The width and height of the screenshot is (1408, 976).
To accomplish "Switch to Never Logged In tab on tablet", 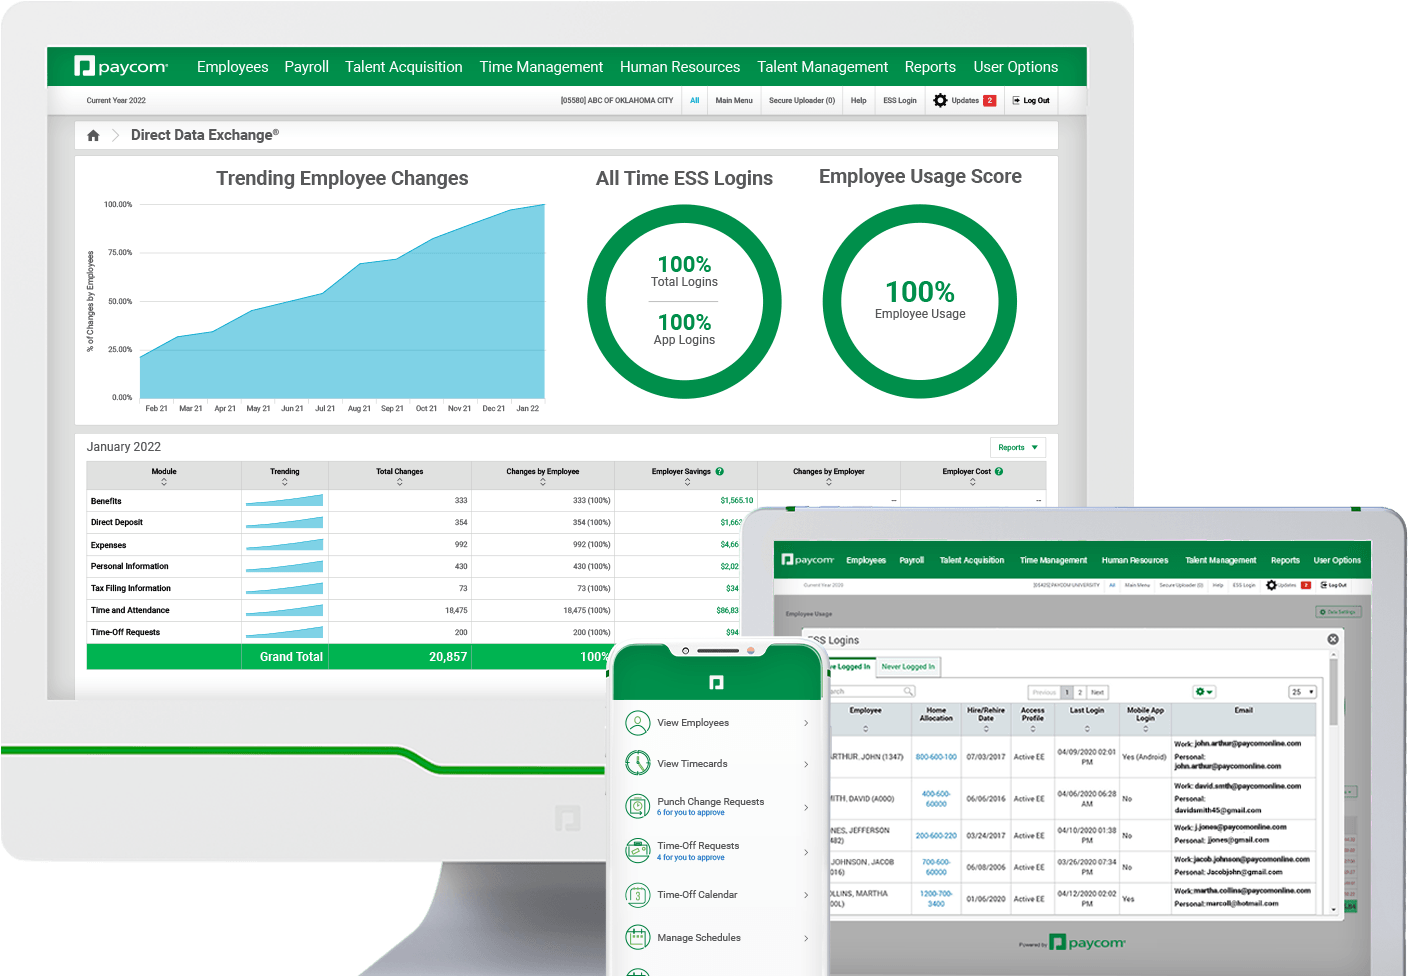I will coord(908,666).
